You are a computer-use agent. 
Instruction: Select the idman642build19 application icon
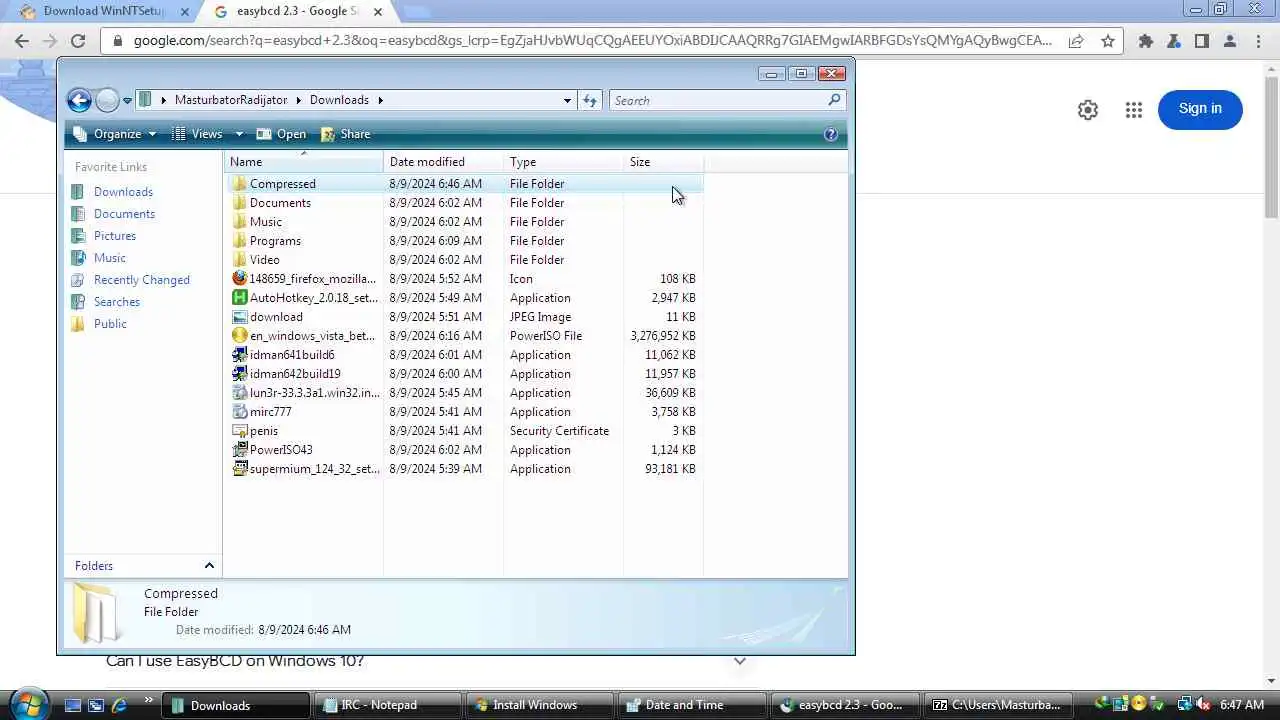239,374
